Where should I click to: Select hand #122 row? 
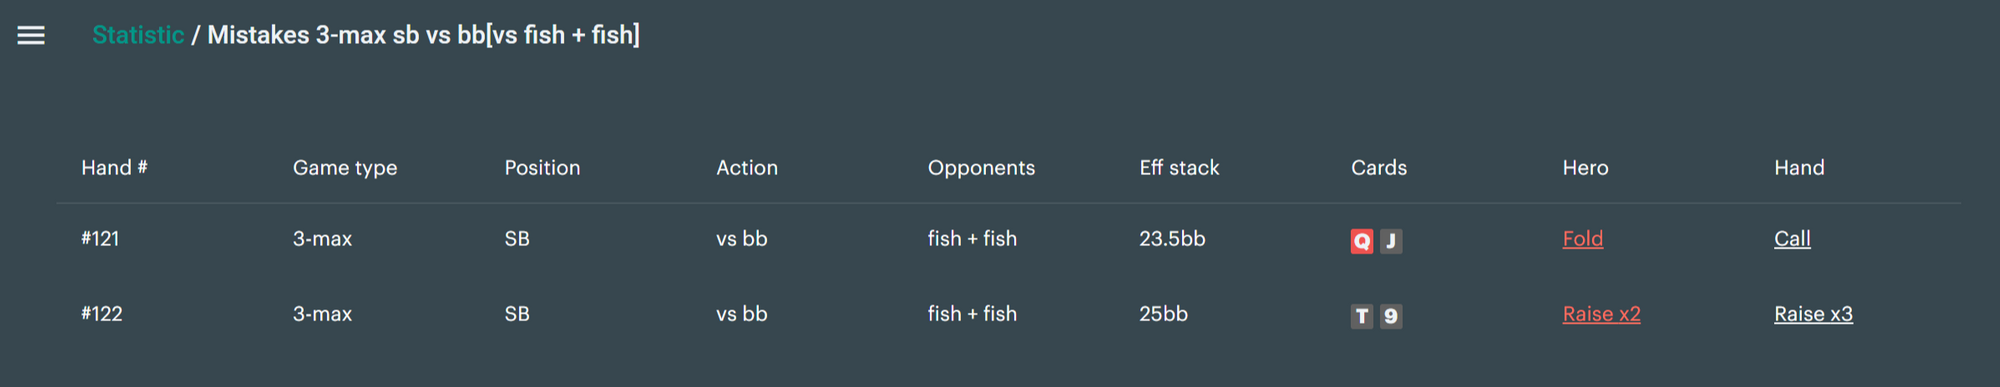point(1008,315)
